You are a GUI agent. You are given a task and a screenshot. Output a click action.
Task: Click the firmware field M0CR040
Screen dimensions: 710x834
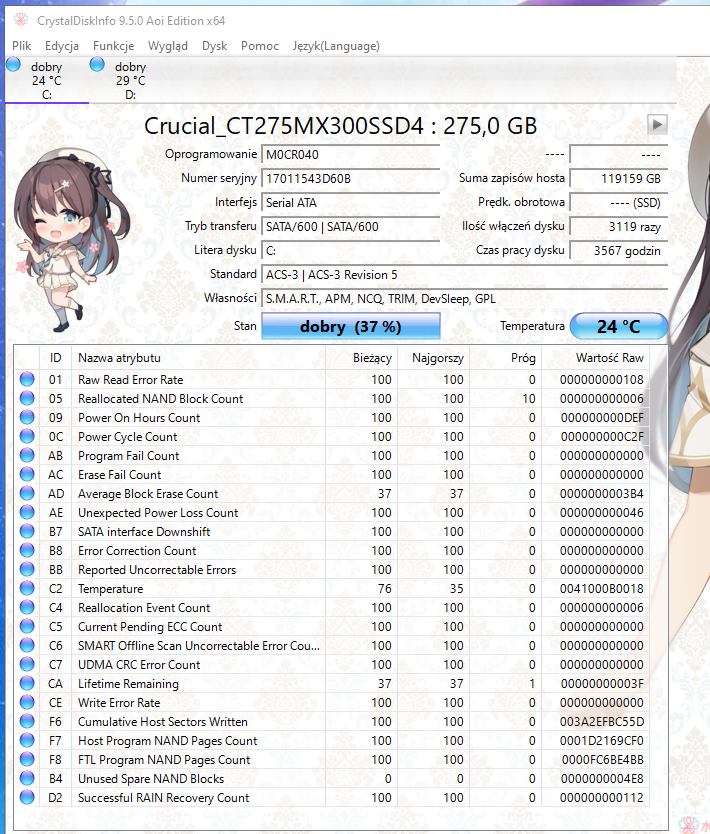350,155
